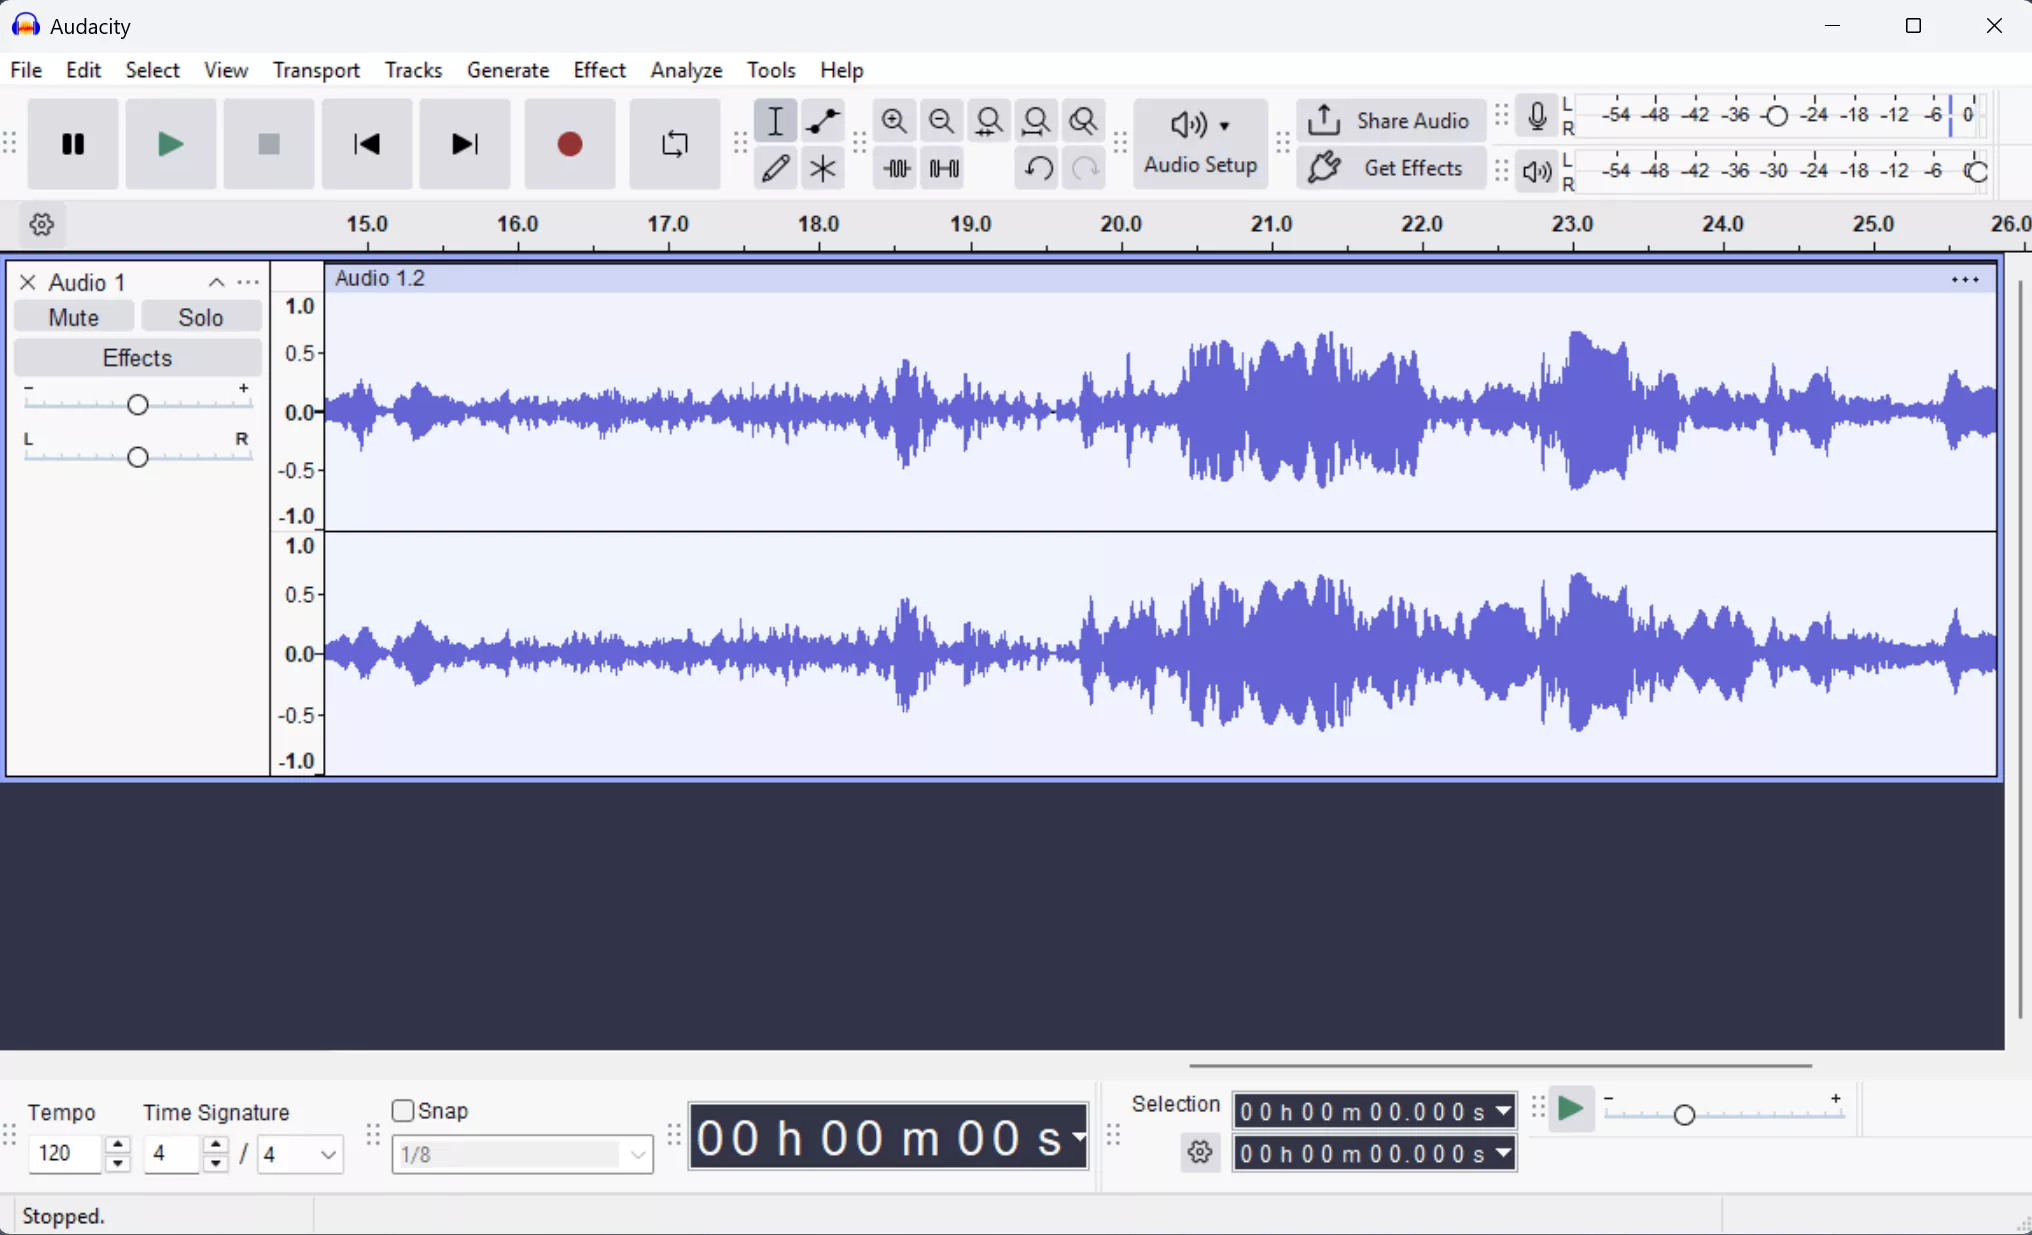Click the Redo arrow icon
The height and width of the screenshot is (1235, 2032).
click(x=1084, y=168)
